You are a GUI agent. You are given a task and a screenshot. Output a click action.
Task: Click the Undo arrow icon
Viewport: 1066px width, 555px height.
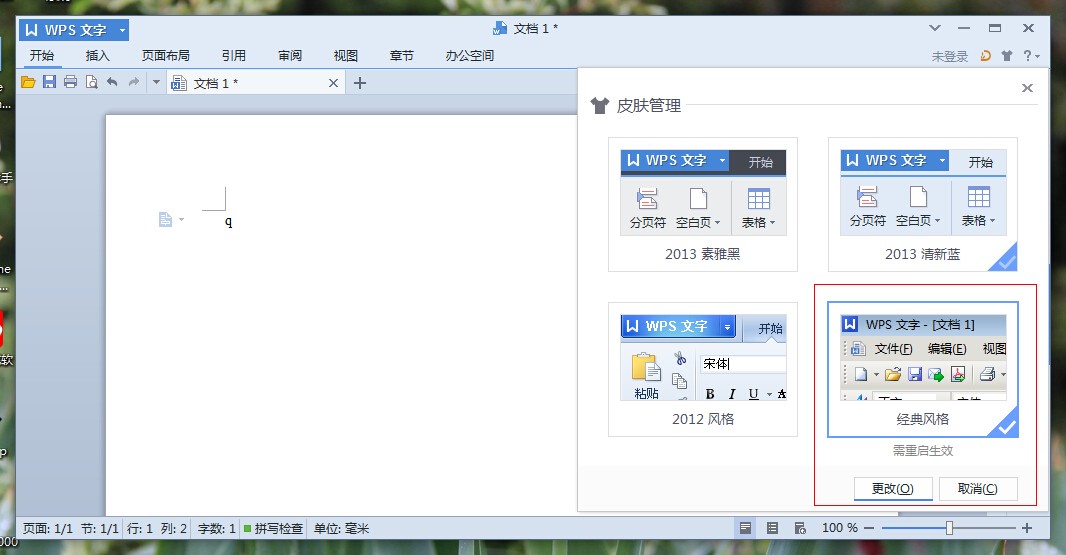pos(112,83)
